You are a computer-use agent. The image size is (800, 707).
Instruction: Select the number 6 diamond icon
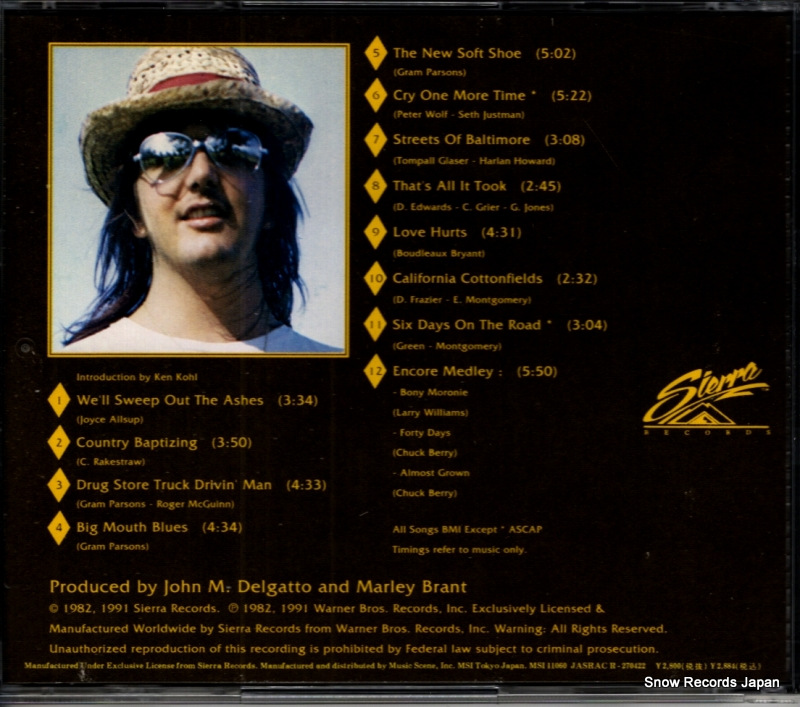coord(376,97)
